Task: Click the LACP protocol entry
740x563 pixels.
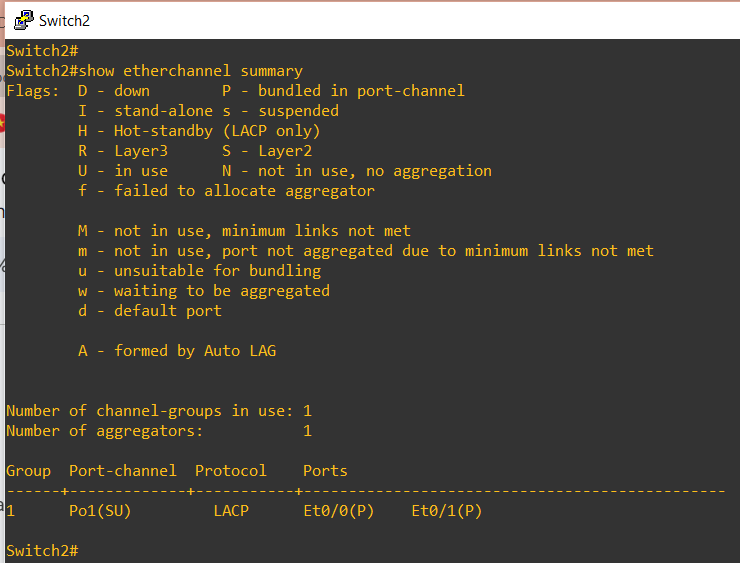Action: pos(231,511)
